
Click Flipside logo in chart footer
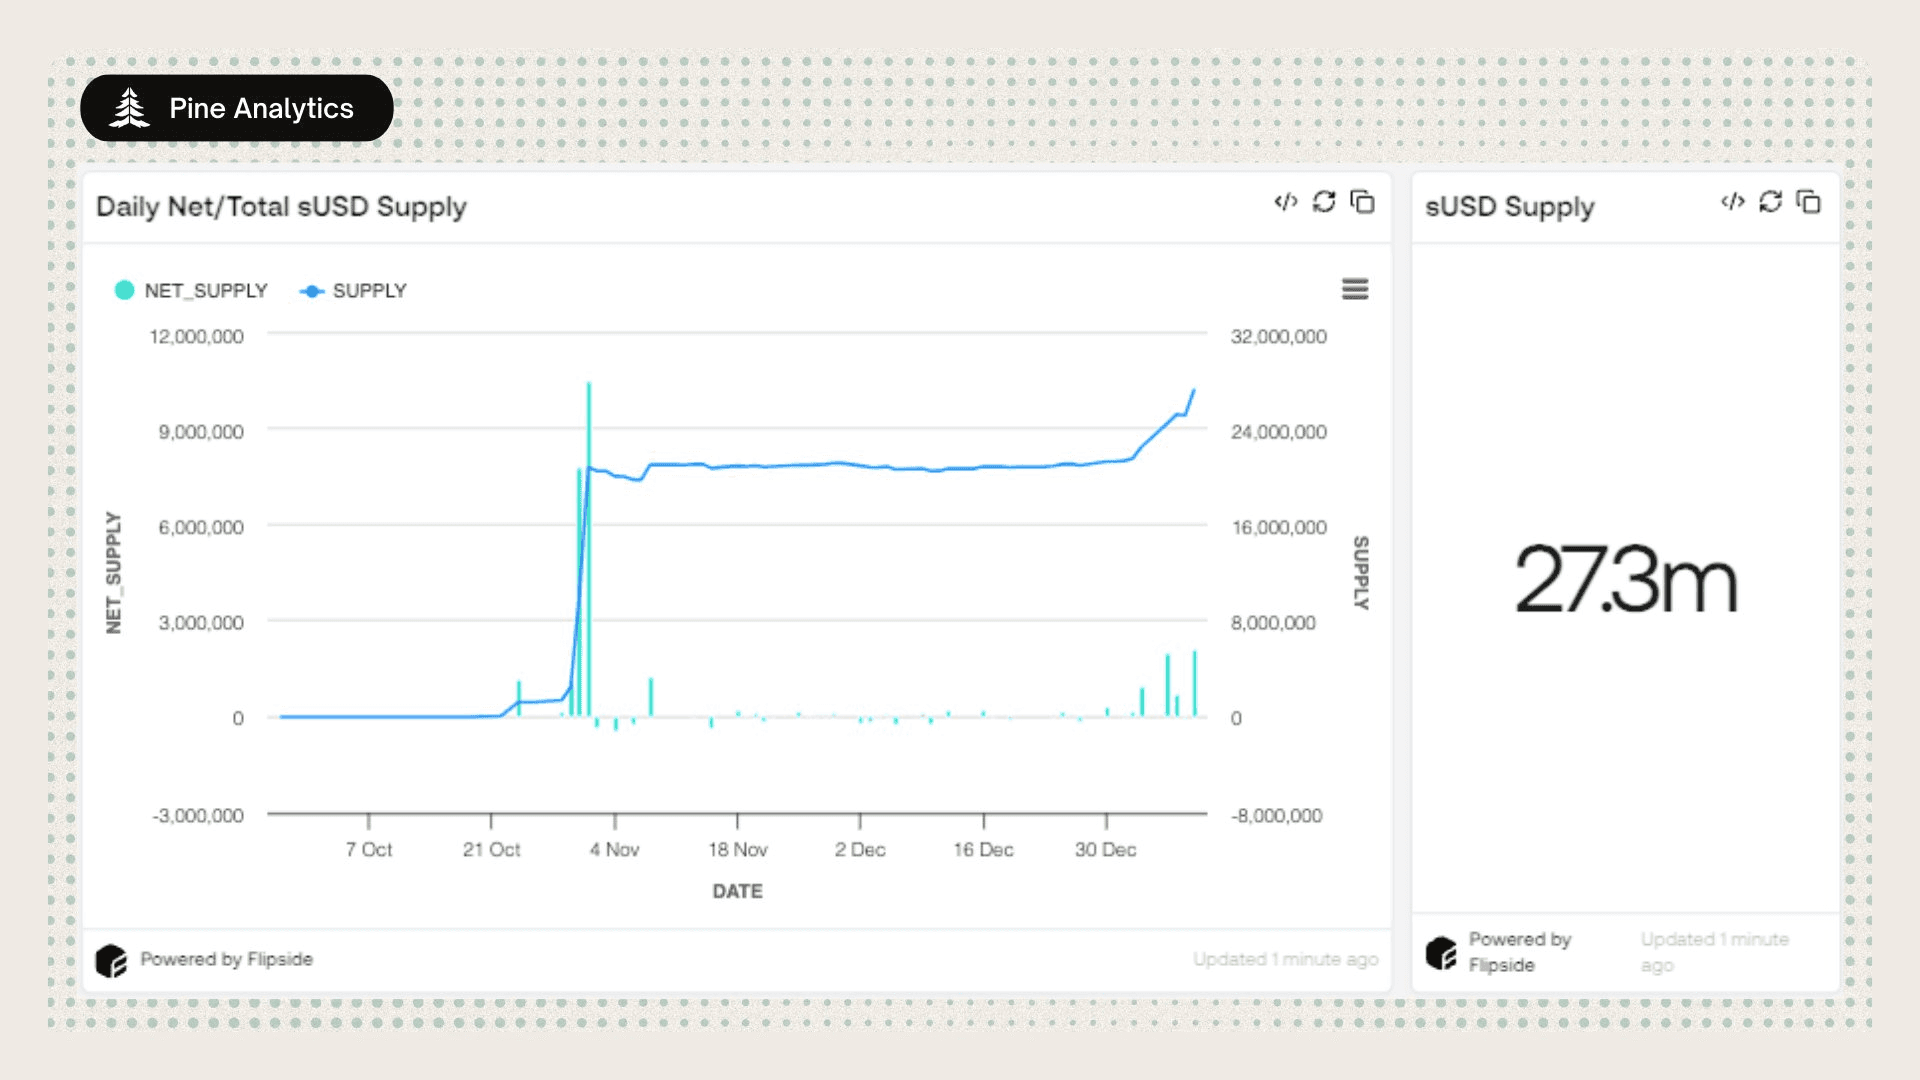pyautogui.click(x=111, y=960)
